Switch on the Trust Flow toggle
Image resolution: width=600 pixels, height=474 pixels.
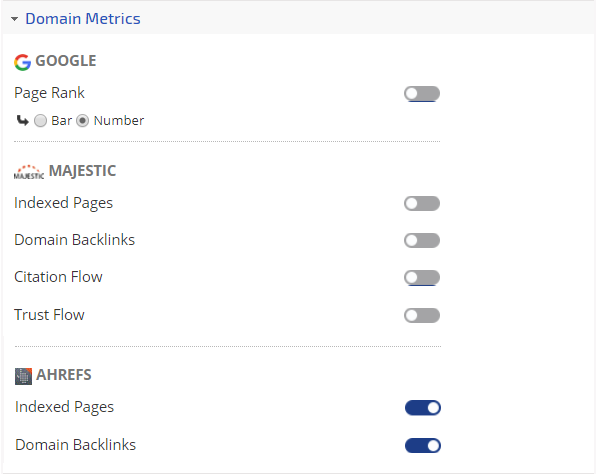tap(422, 315)
